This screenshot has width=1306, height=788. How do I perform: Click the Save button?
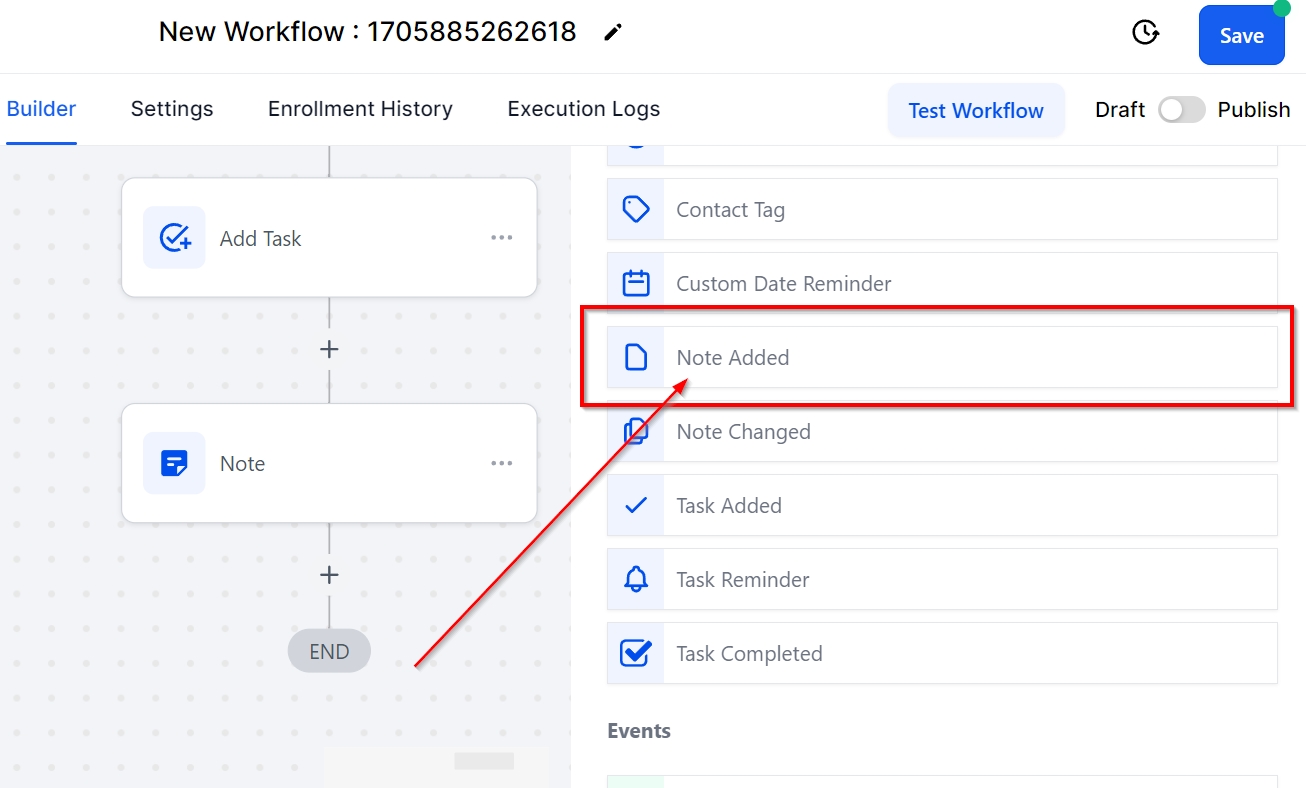tap(1241, 36)
